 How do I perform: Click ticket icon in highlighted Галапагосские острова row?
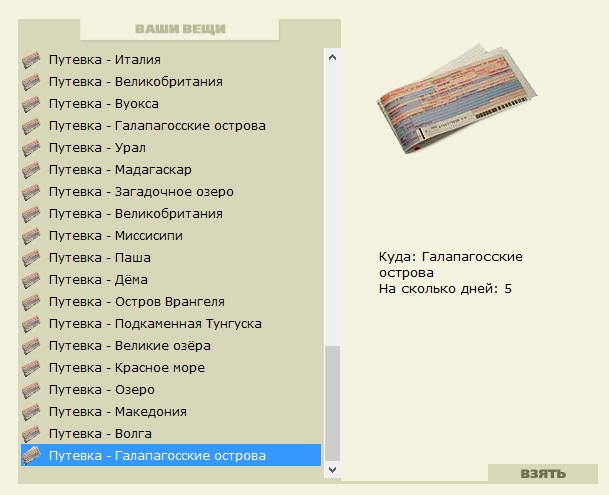pyautogui.click(x=31, y=456)
